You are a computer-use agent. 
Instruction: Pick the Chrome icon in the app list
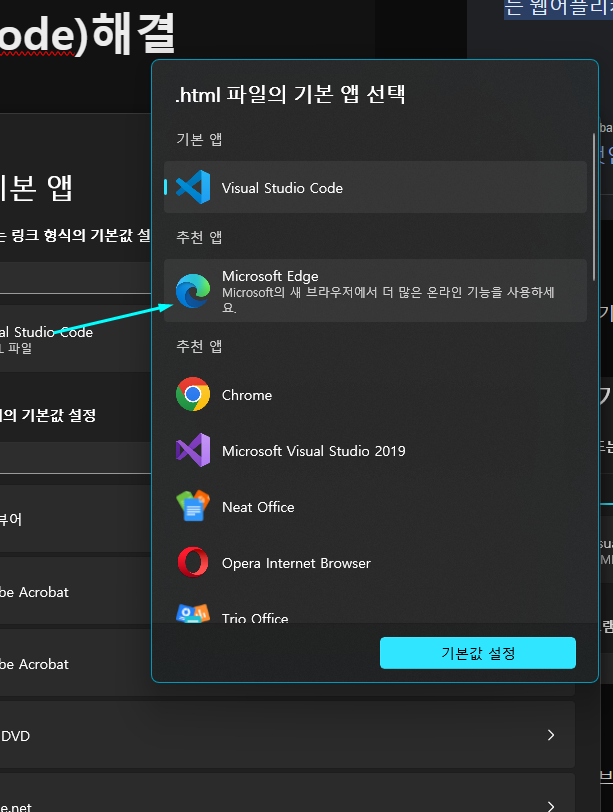coord(193,394)
